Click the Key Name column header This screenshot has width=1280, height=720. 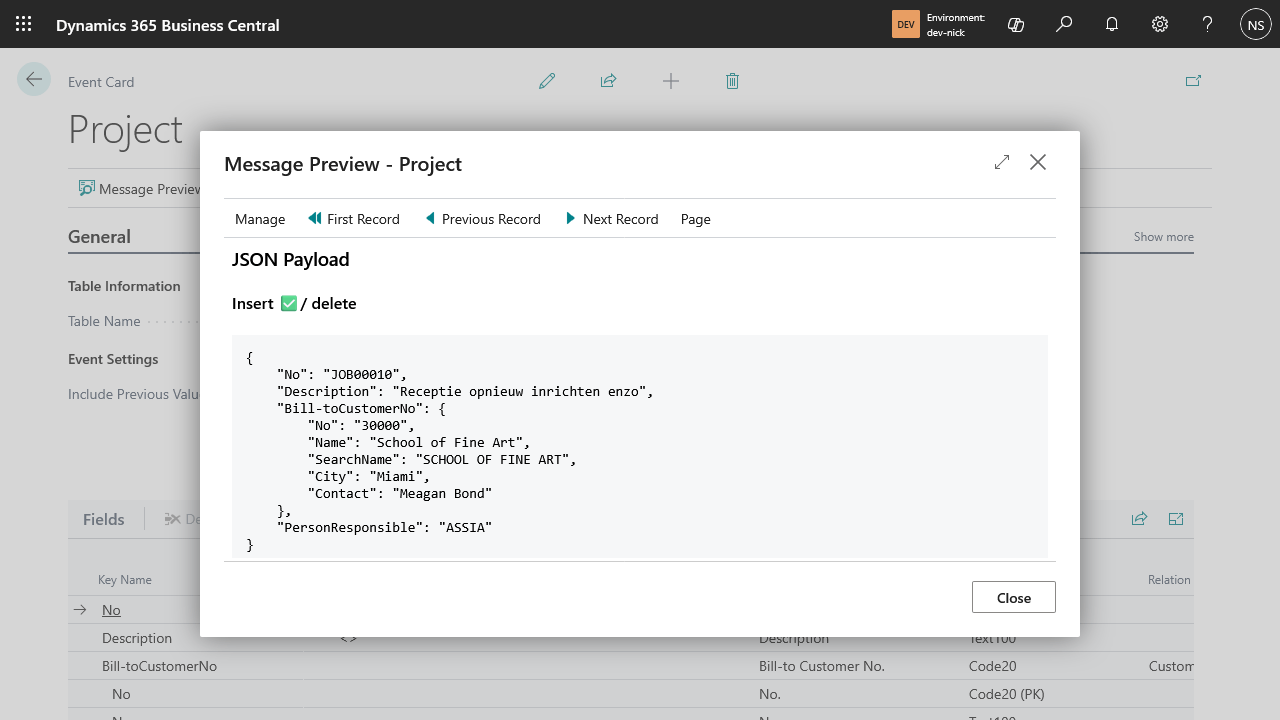[125, 580]
